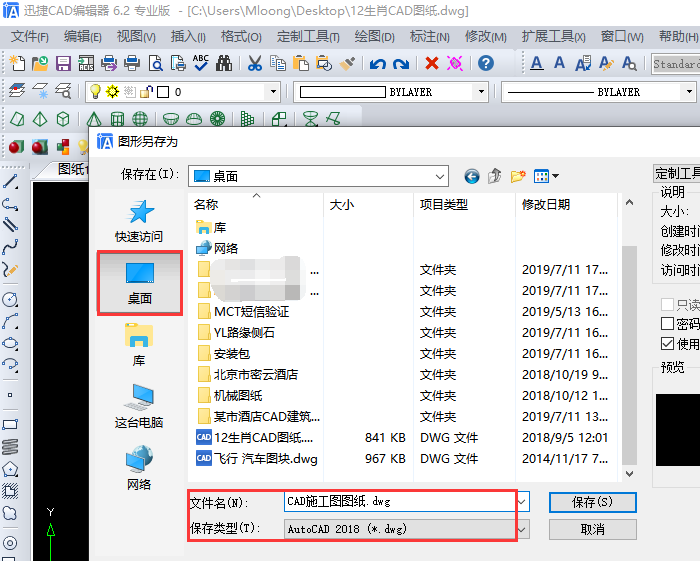Open the 标注(N) menu
Screen dimensions: 700x561
[429, 37]
